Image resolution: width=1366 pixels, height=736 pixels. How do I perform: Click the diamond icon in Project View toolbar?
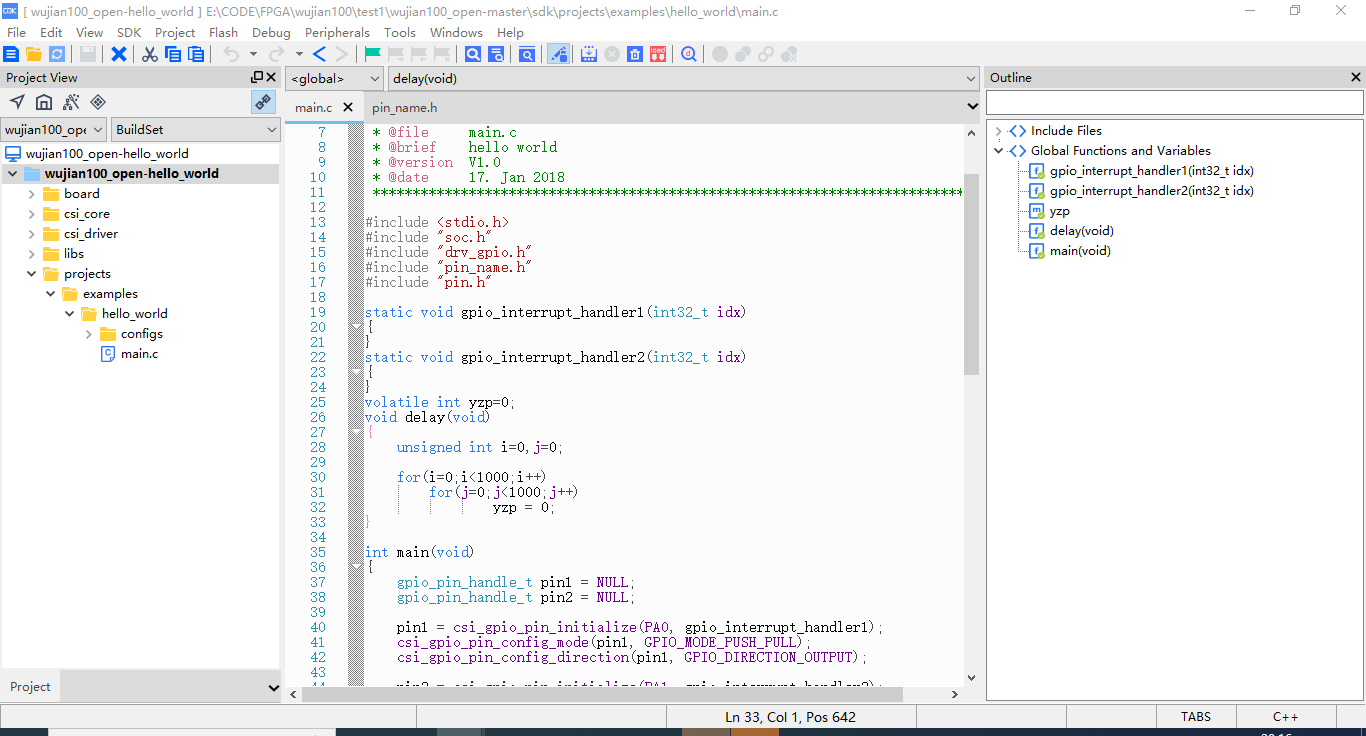[x=98, y=102]
